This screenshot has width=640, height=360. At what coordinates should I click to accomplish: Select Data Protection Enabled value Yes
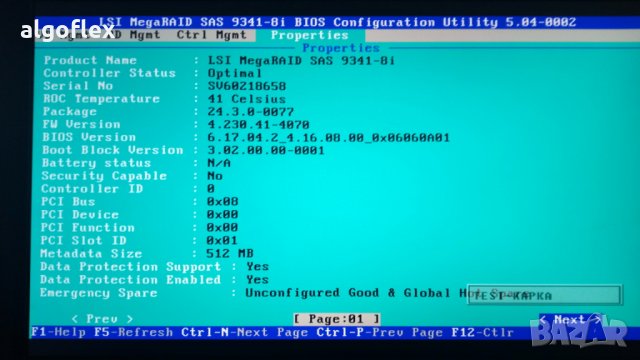tap(257, 280)
